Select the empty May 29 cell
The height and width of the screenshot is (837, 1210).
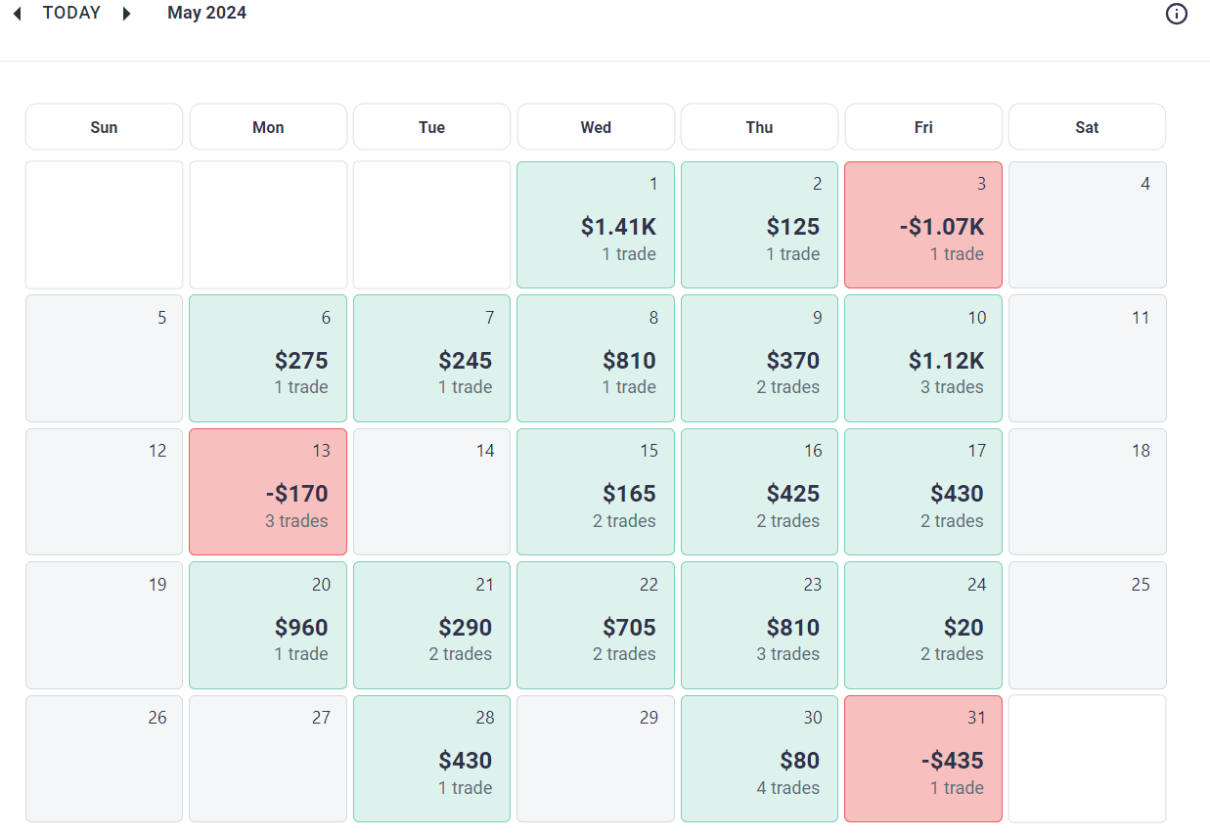pos(596,759)
